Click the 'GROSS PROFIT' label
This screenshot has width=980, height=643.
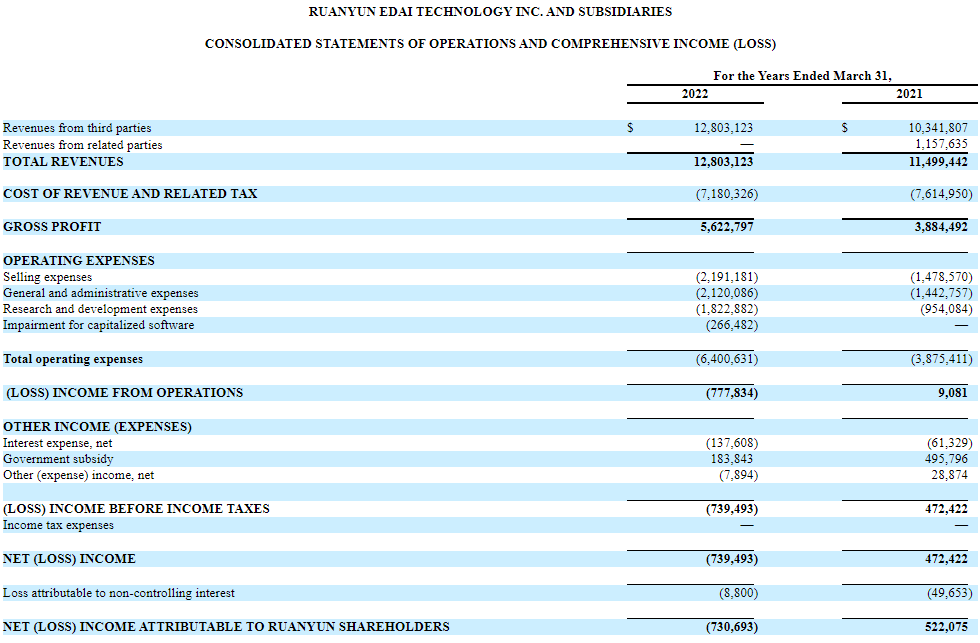(52, 227)
